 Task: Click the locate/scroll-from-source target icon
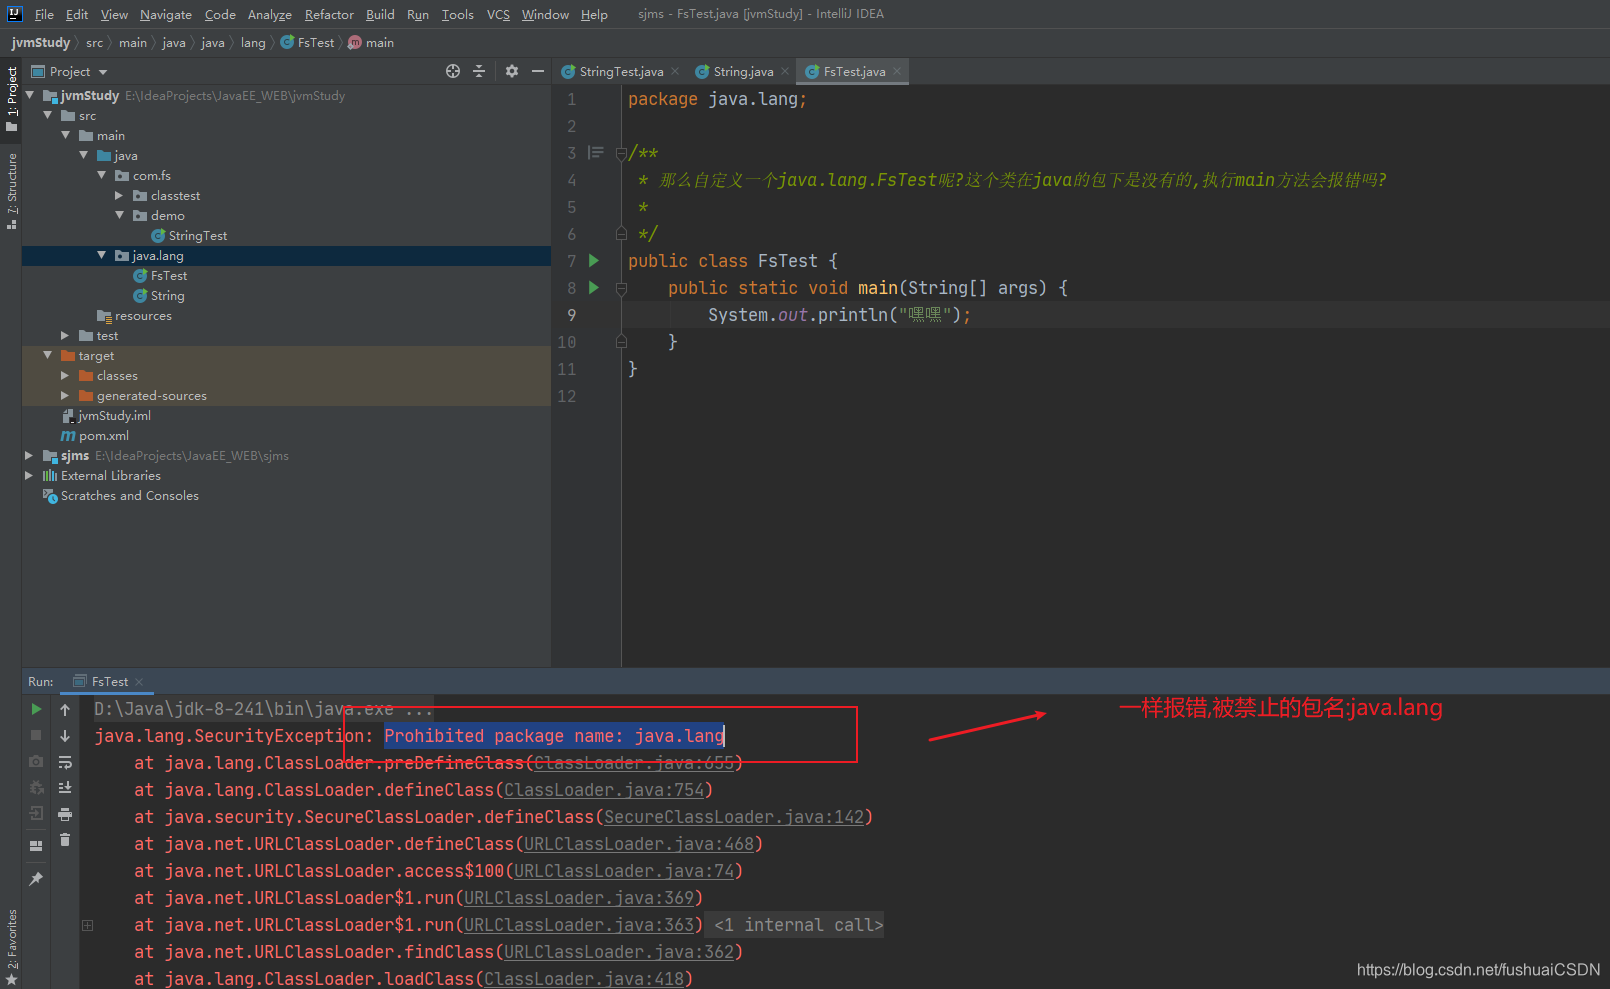tap(453, 71)
